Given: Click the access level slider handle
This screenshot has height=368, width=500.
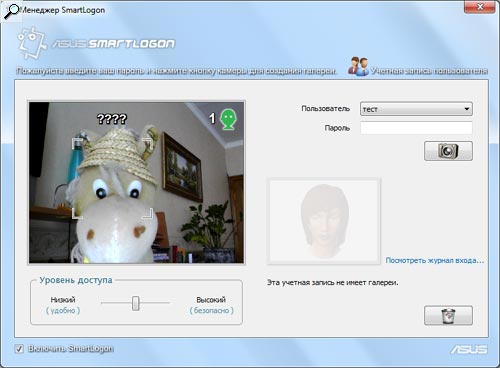Looking at the screenshot, I should click(x=135, y=303).
